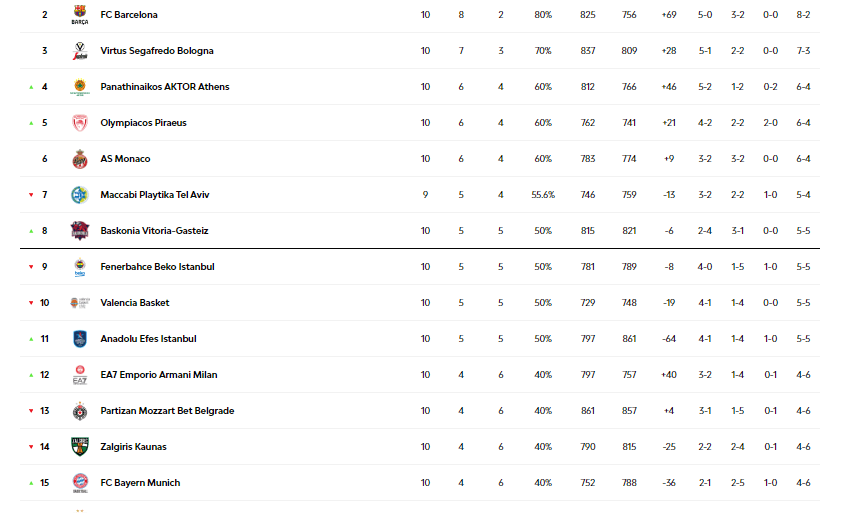Click the Fenerbahce Beko team logo

[80, 267]
